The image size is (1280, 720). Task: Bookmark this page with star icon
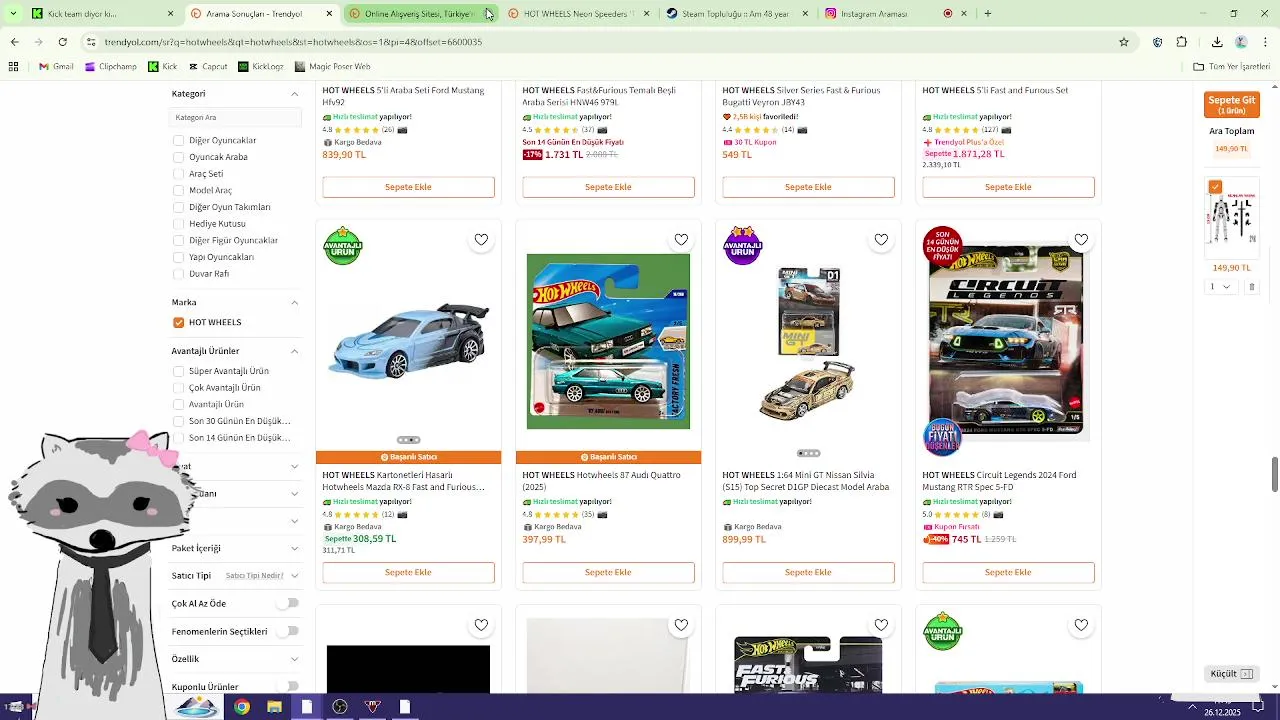[1124, 42]
